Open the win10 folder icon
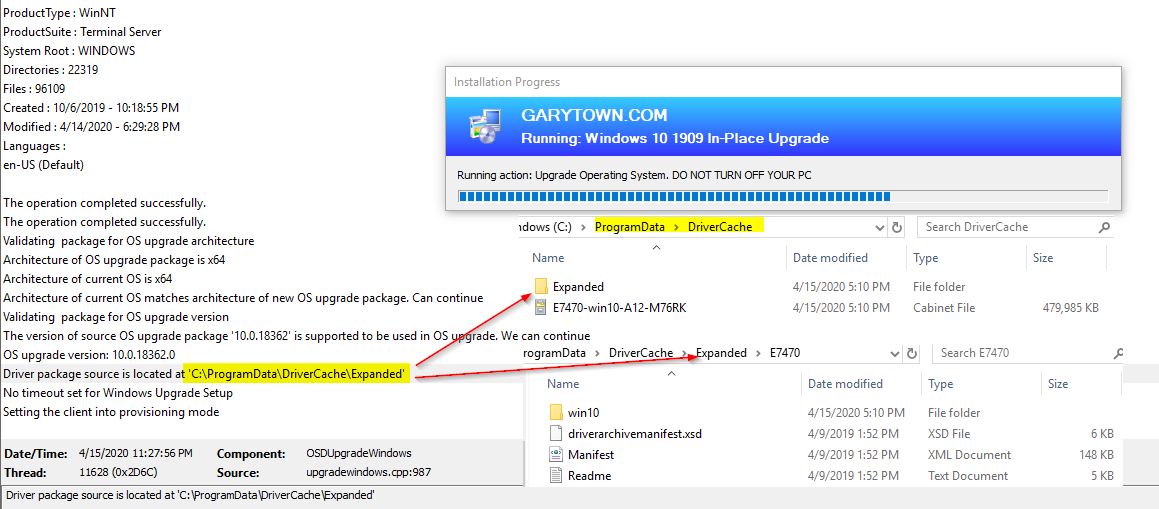This screenshot has height=509, width=1159. pyautogui.click(x=557, y=412)
